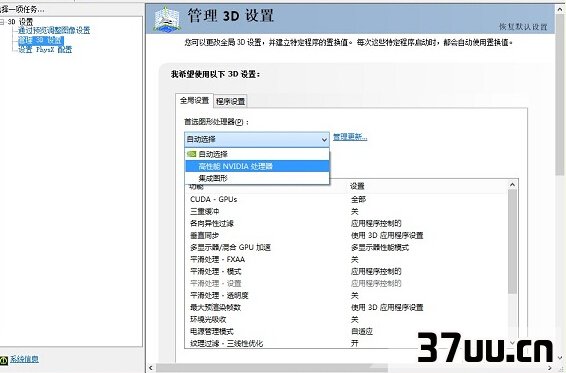Open 通过预览调整图像设置 in the tree
This screenshot has height=373, width=566.
coord(54,30)
